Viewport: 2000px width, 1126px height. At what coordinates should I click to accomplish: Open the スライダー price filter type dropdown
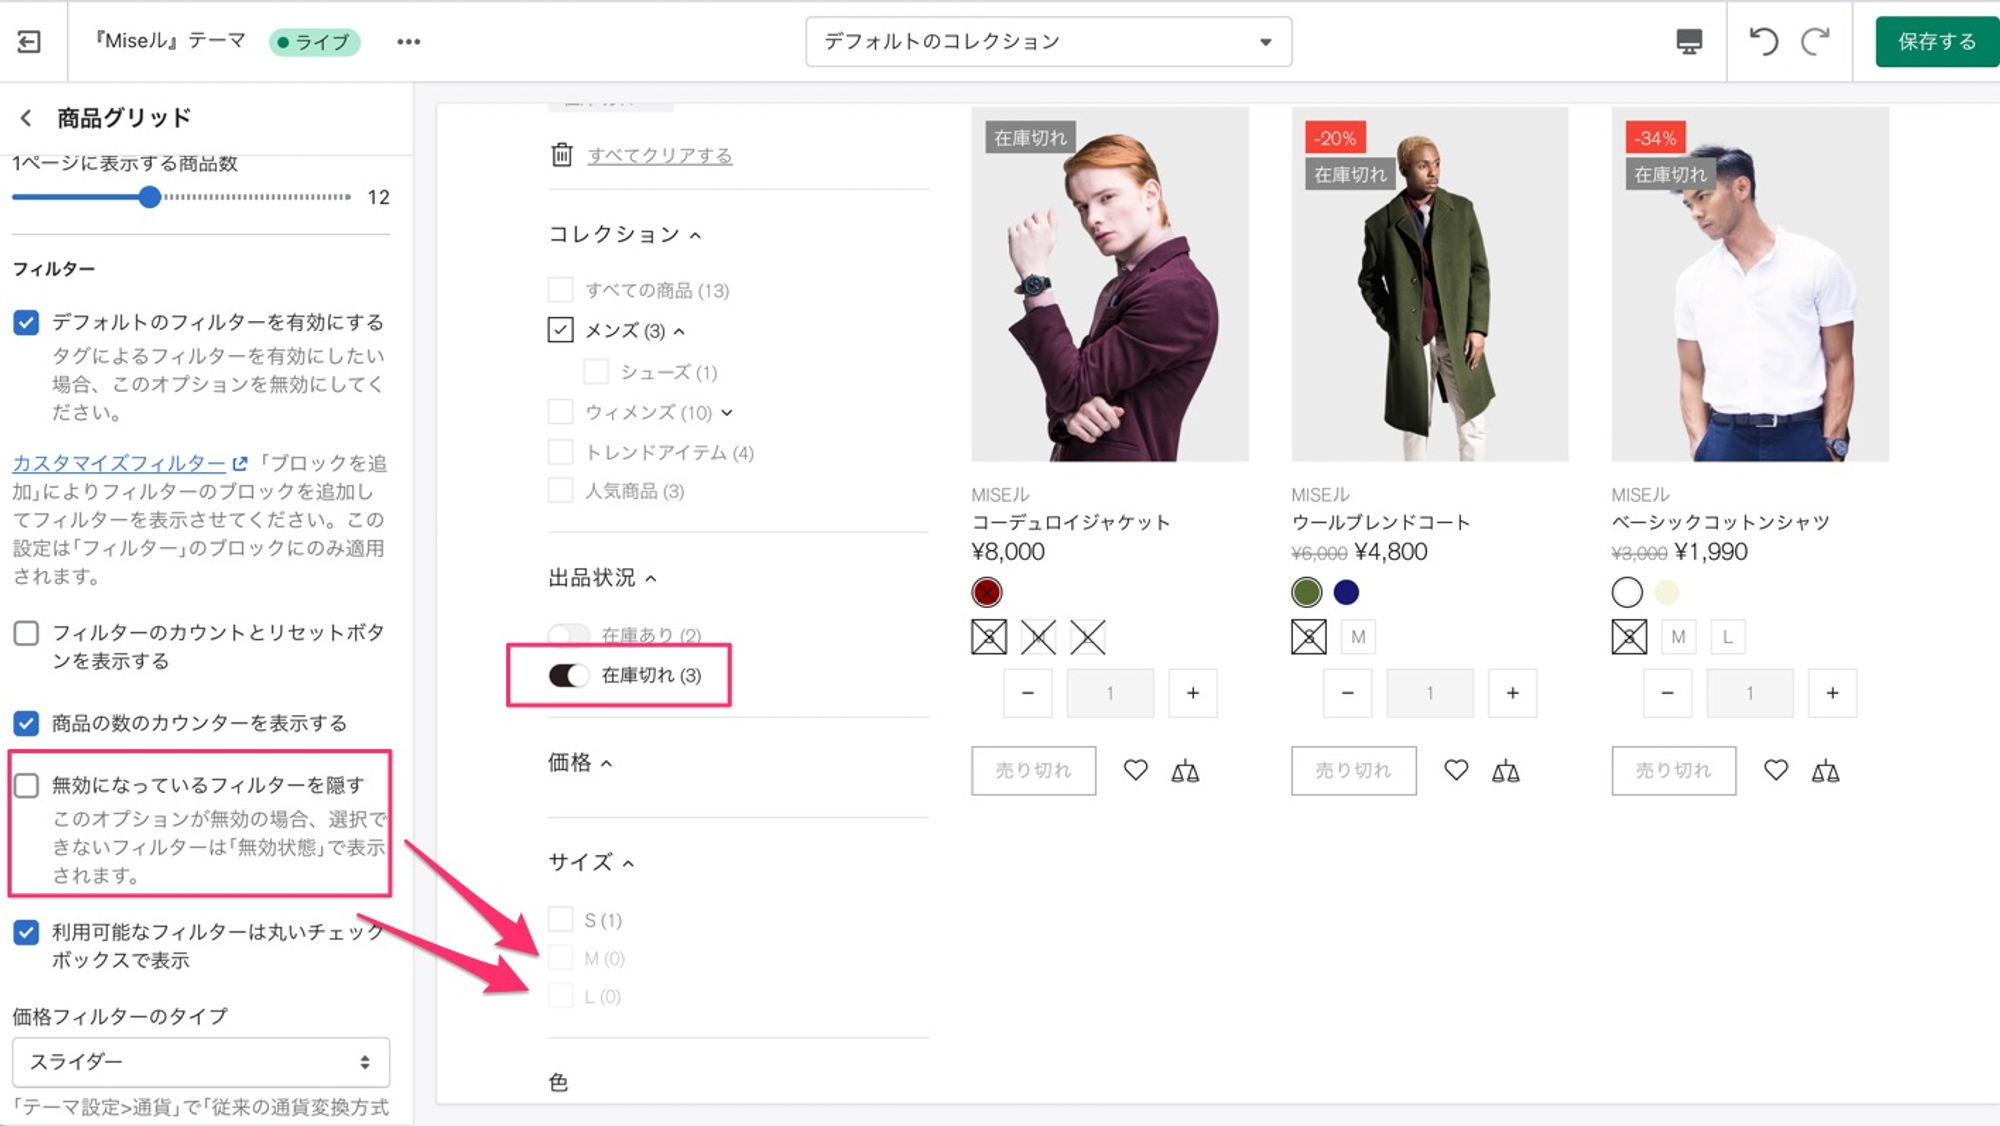click(200, 1062)
